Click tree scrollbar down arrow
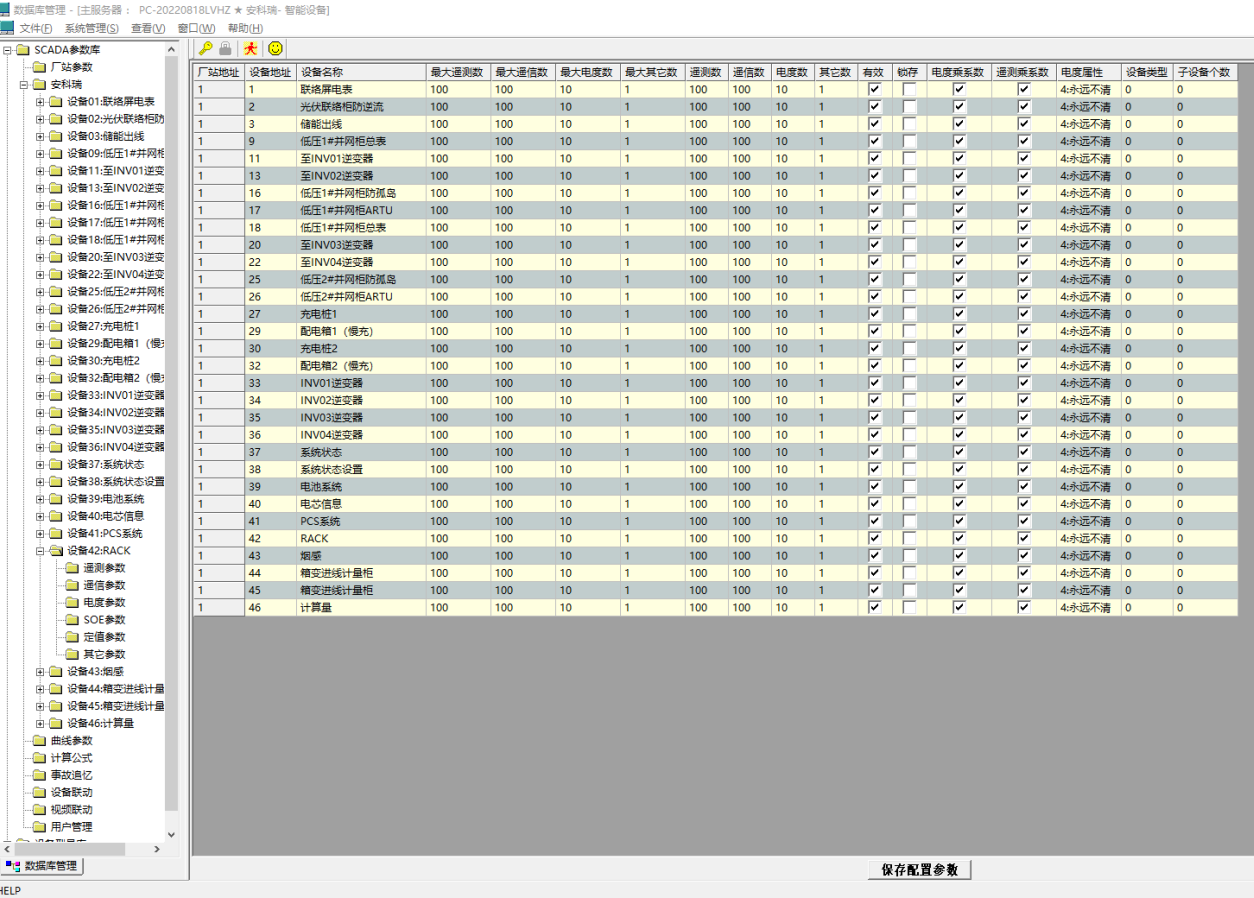 (x=171, y=834)
